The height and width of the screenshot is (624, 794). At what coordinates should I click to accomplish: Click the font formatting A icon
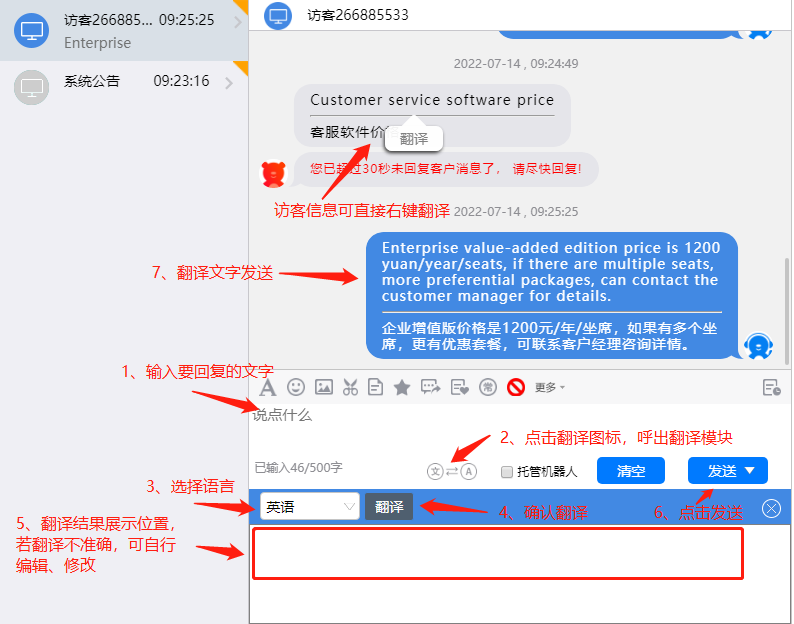pos(268,387)
